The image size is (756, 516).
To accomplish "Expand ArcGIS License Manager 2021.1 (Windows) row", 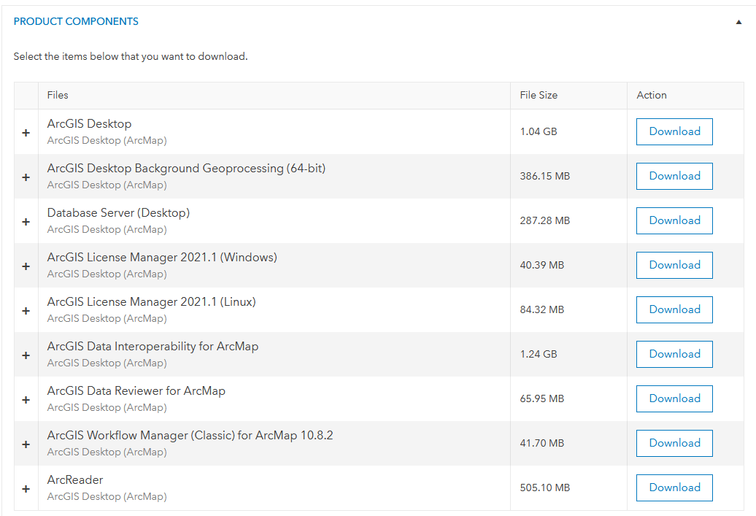I will pos(26,266).
